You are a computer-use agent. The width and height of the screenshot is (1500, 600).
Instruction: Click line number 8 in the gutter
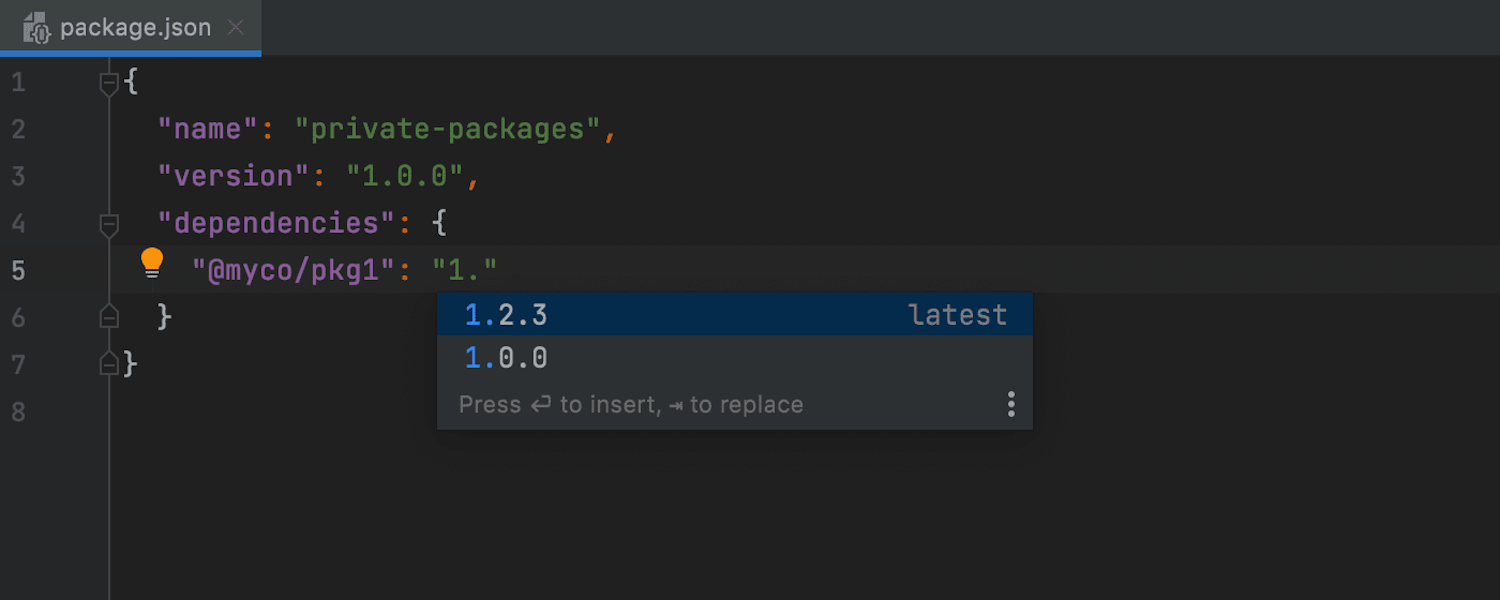(x=19, y=411)
